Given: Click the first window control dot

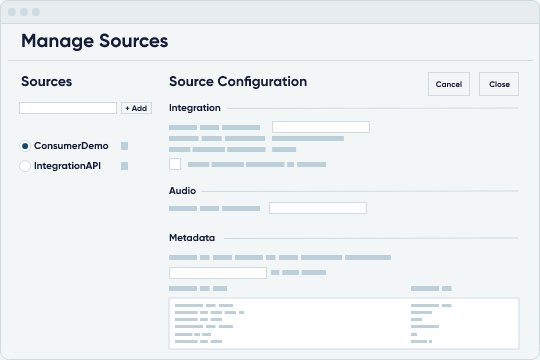Looking at the screenshot, I should [x=12, y=12].
